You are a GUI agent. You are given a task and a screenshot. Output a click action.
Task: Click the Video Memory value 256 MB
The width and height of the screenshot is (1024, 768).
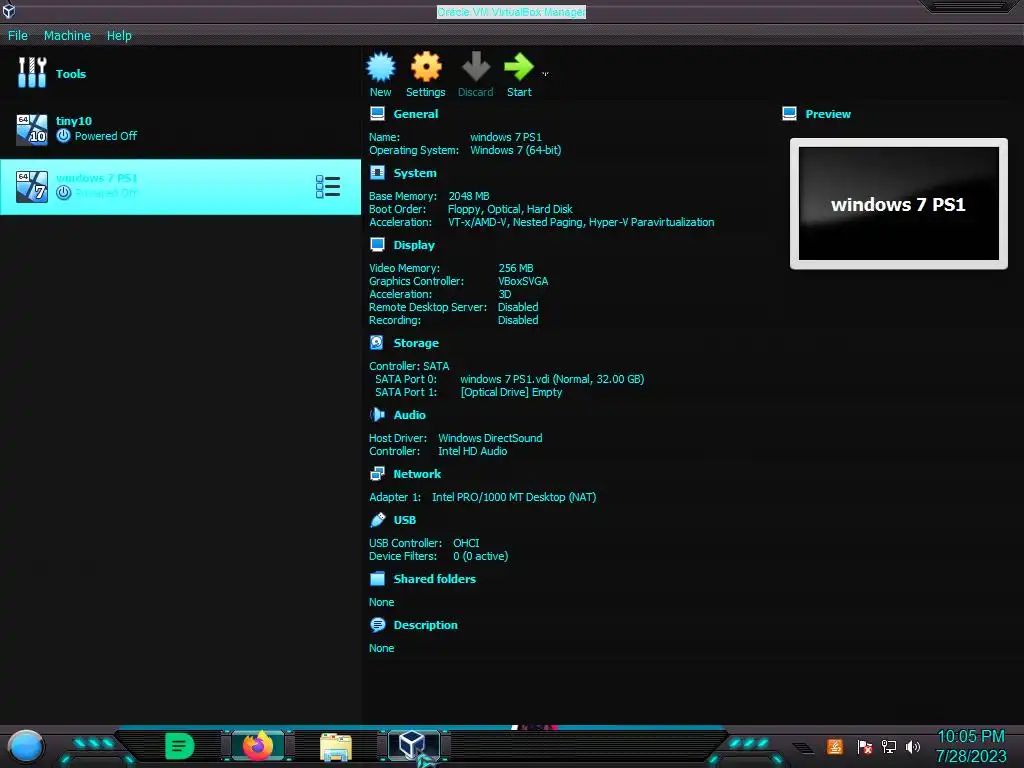[516, 268]
